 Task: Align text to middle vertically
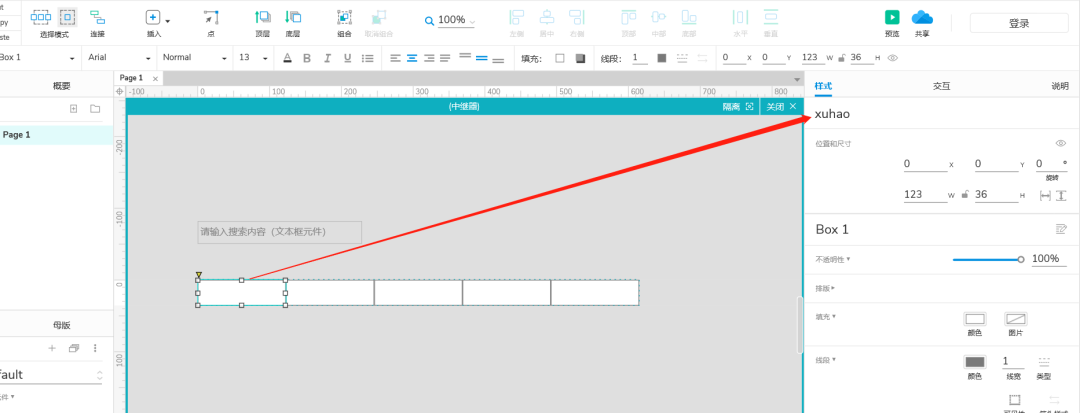[481, 59]
